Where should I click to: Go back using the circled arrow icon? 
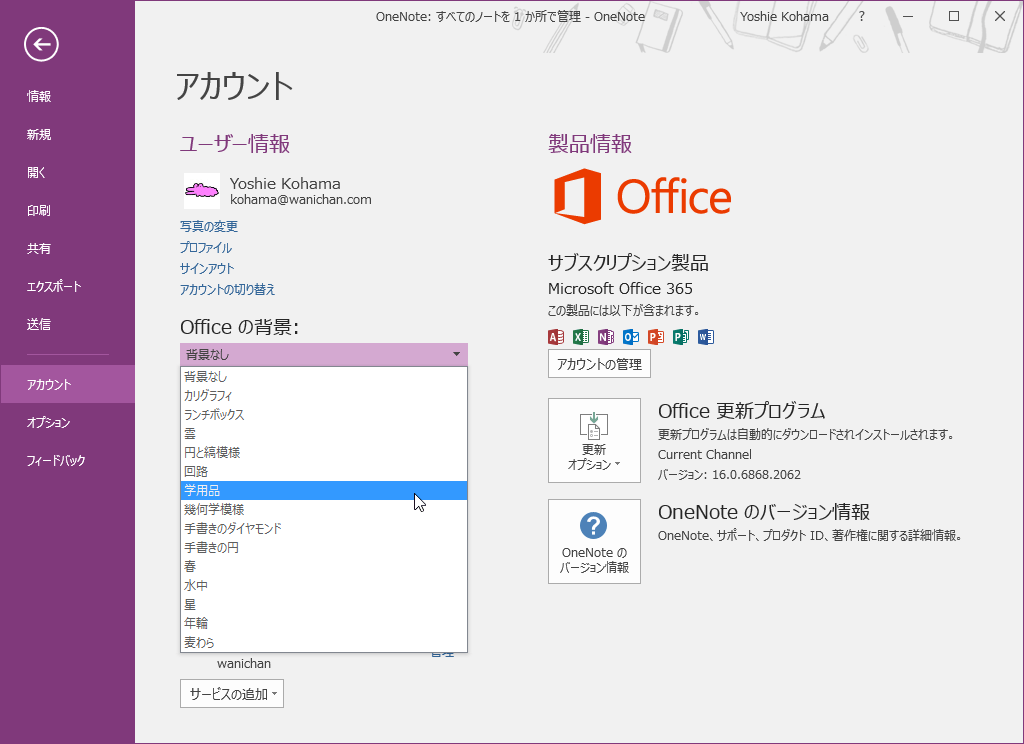point(41,44)
